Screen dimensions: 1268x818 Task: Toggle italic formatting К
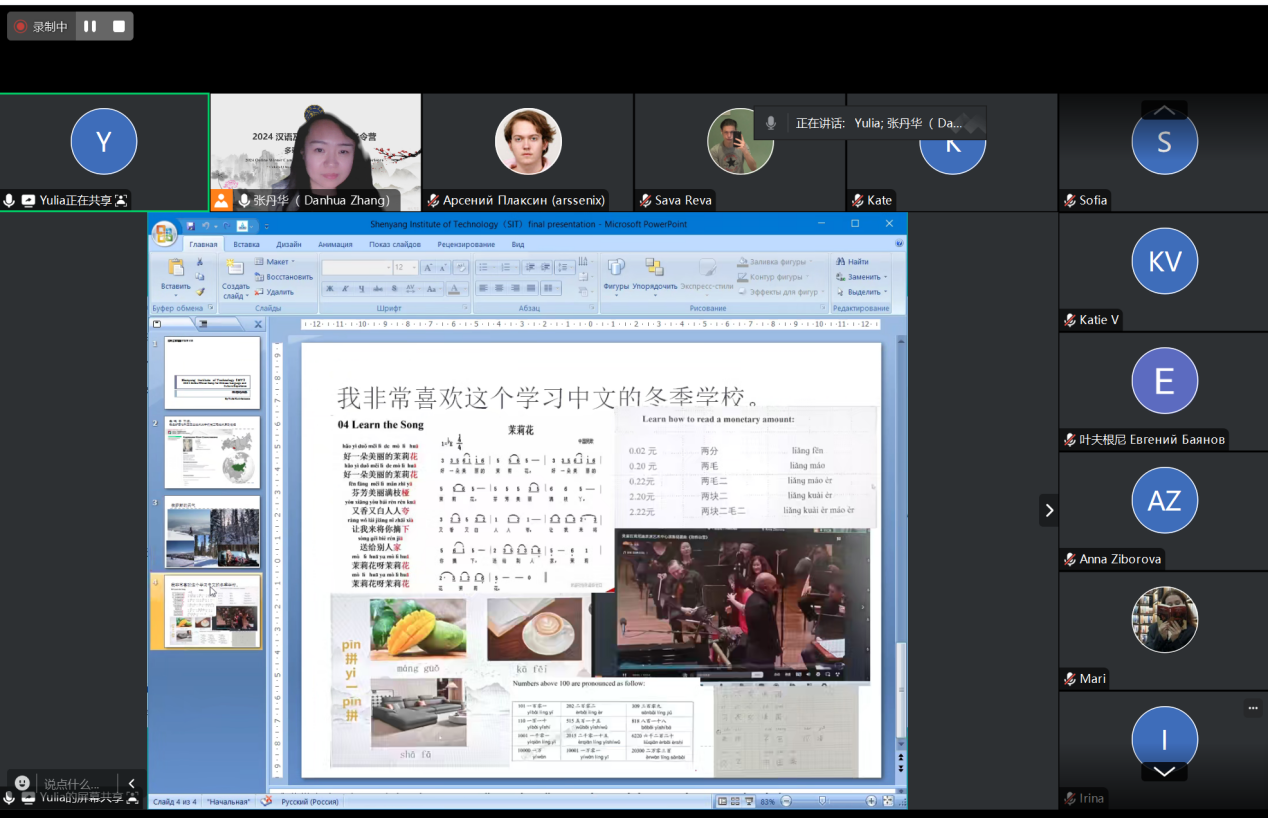345,289
